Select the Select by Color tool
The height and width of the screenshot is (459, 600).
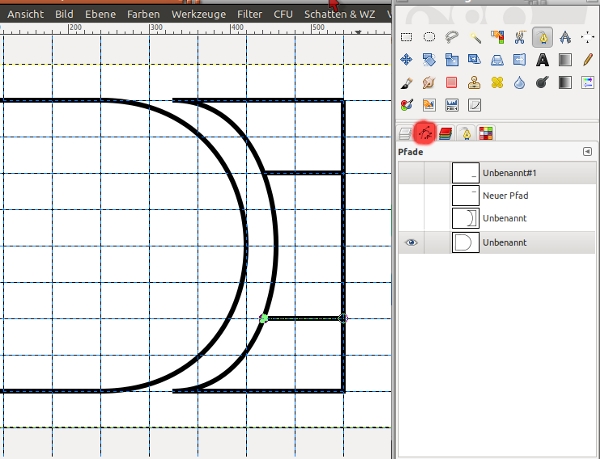click(497, 37)
